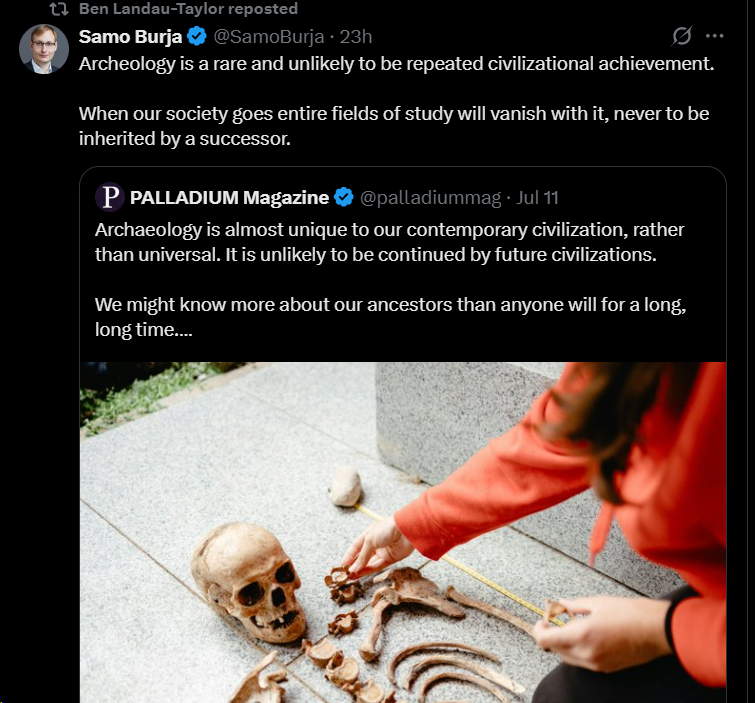The image size is (755, 703).
Task: Open the skeleton excavation photo
Action: 403,530
